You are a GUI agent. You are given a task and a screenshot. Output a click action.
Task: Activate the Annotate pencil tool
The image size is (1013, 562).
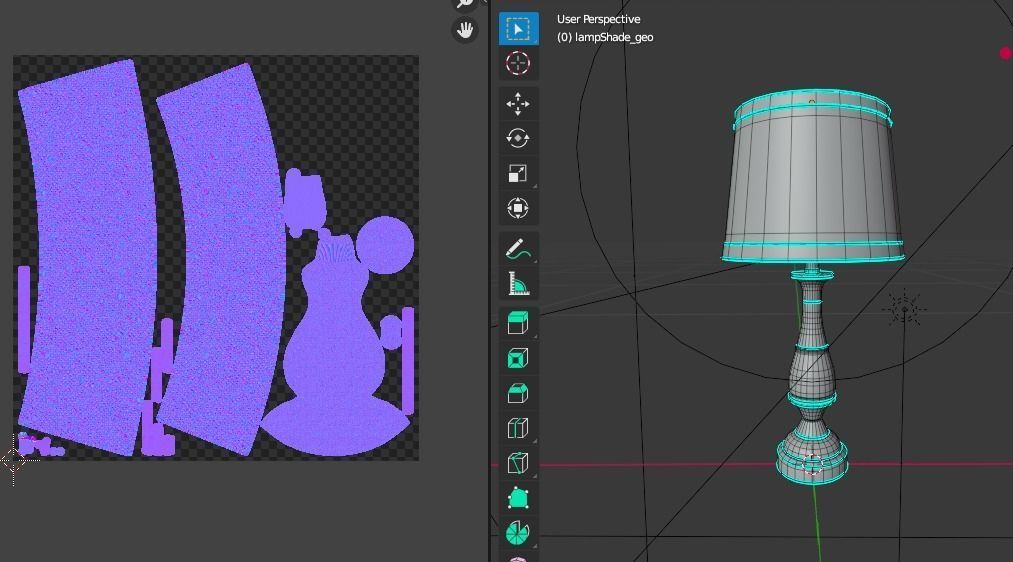pyautogui.click(x=518, y=249)
